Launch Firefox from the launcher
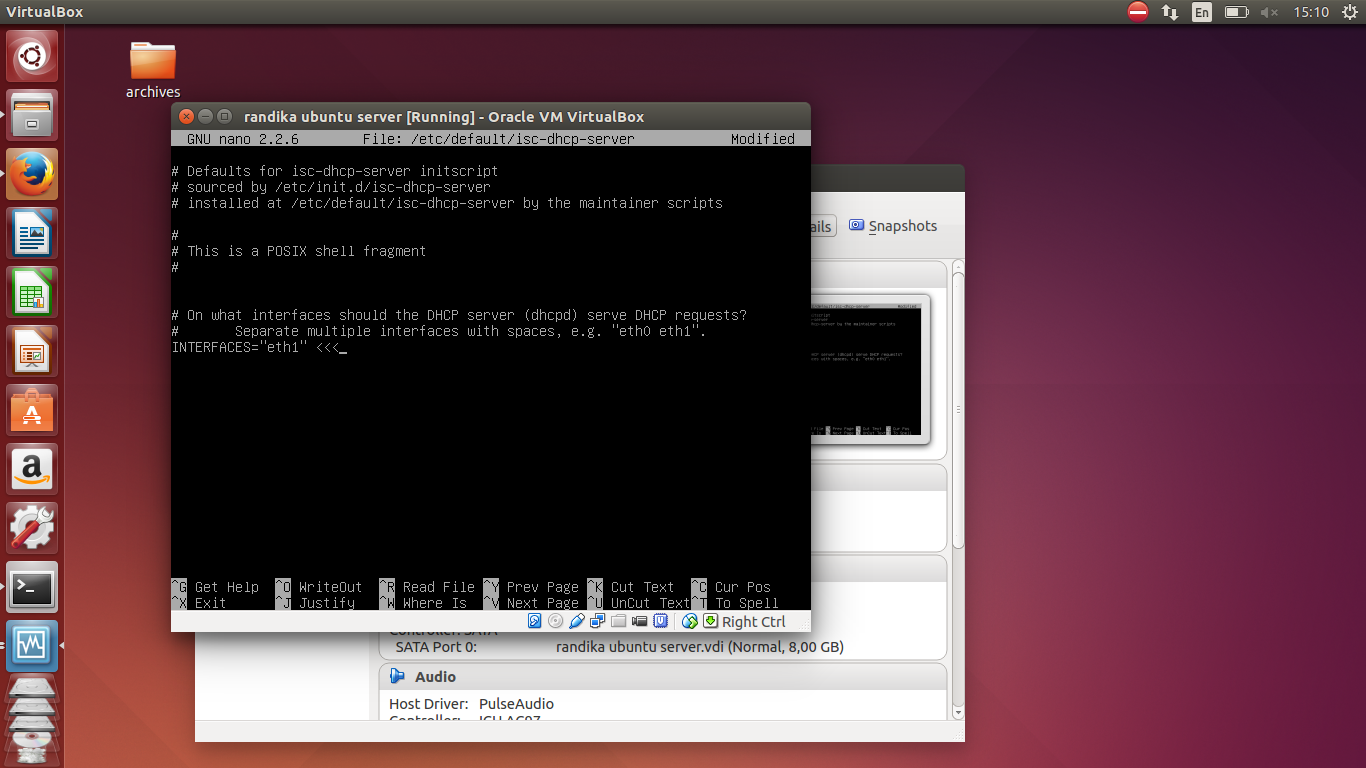The image size is (1366, 768). pyautogui.click(x=32, y=174)
